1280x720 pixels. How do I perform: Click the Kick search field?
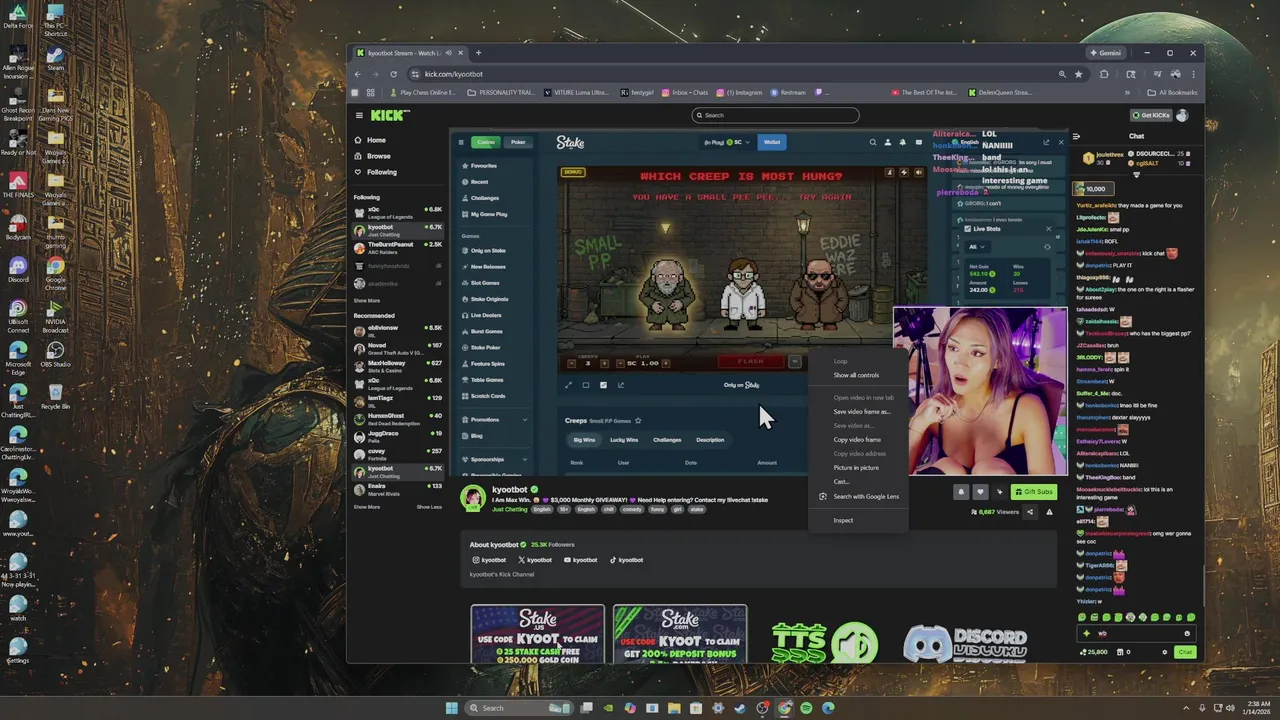click(776, 115)
